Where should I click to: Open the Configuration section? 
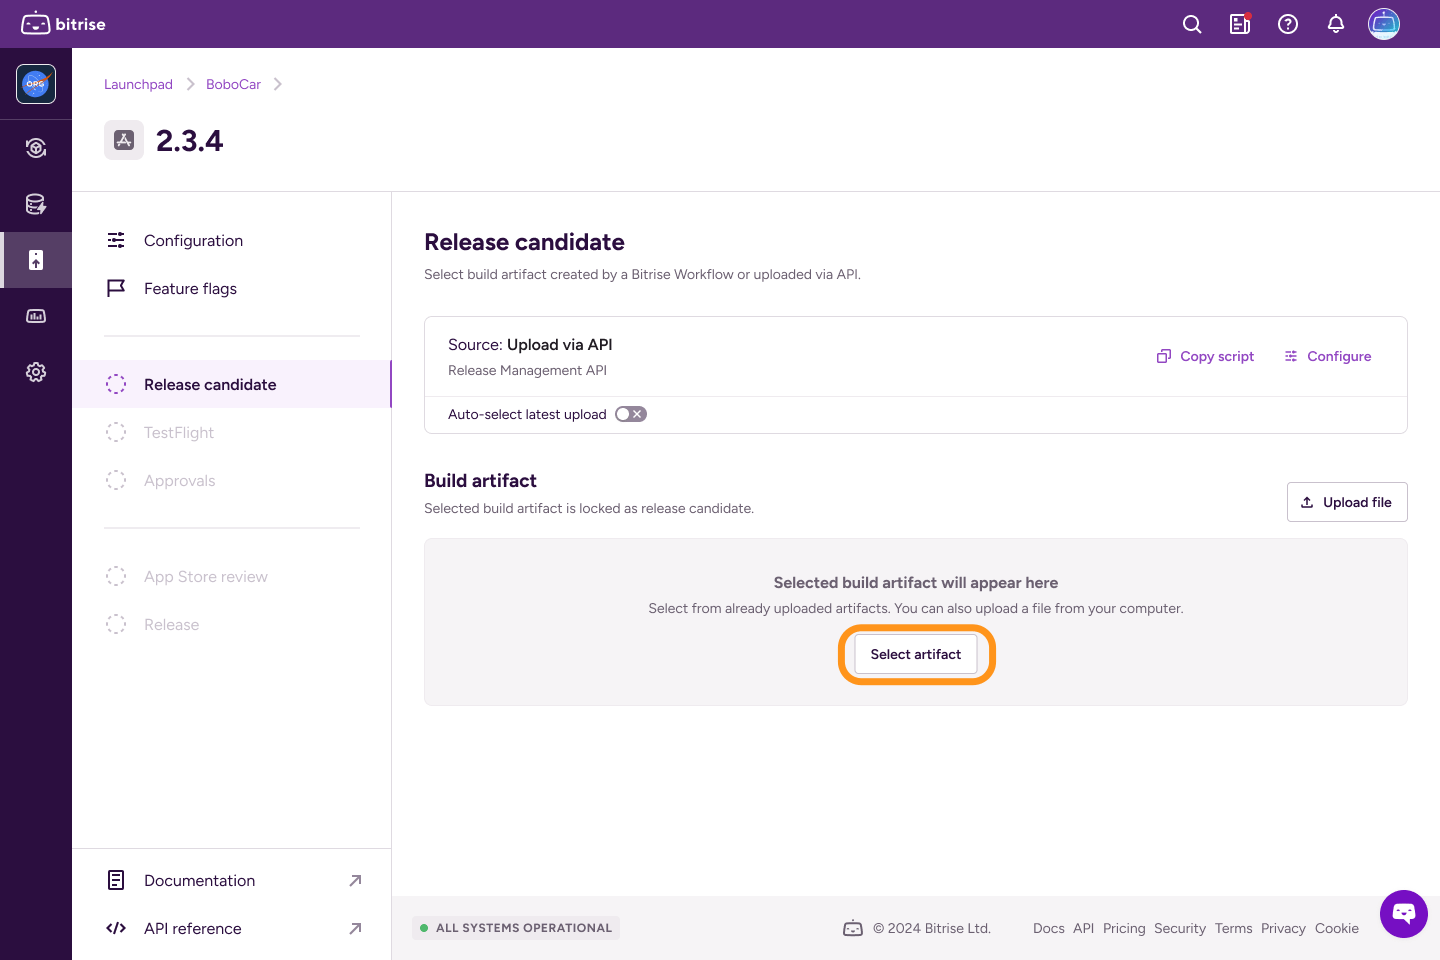[193, 241]
